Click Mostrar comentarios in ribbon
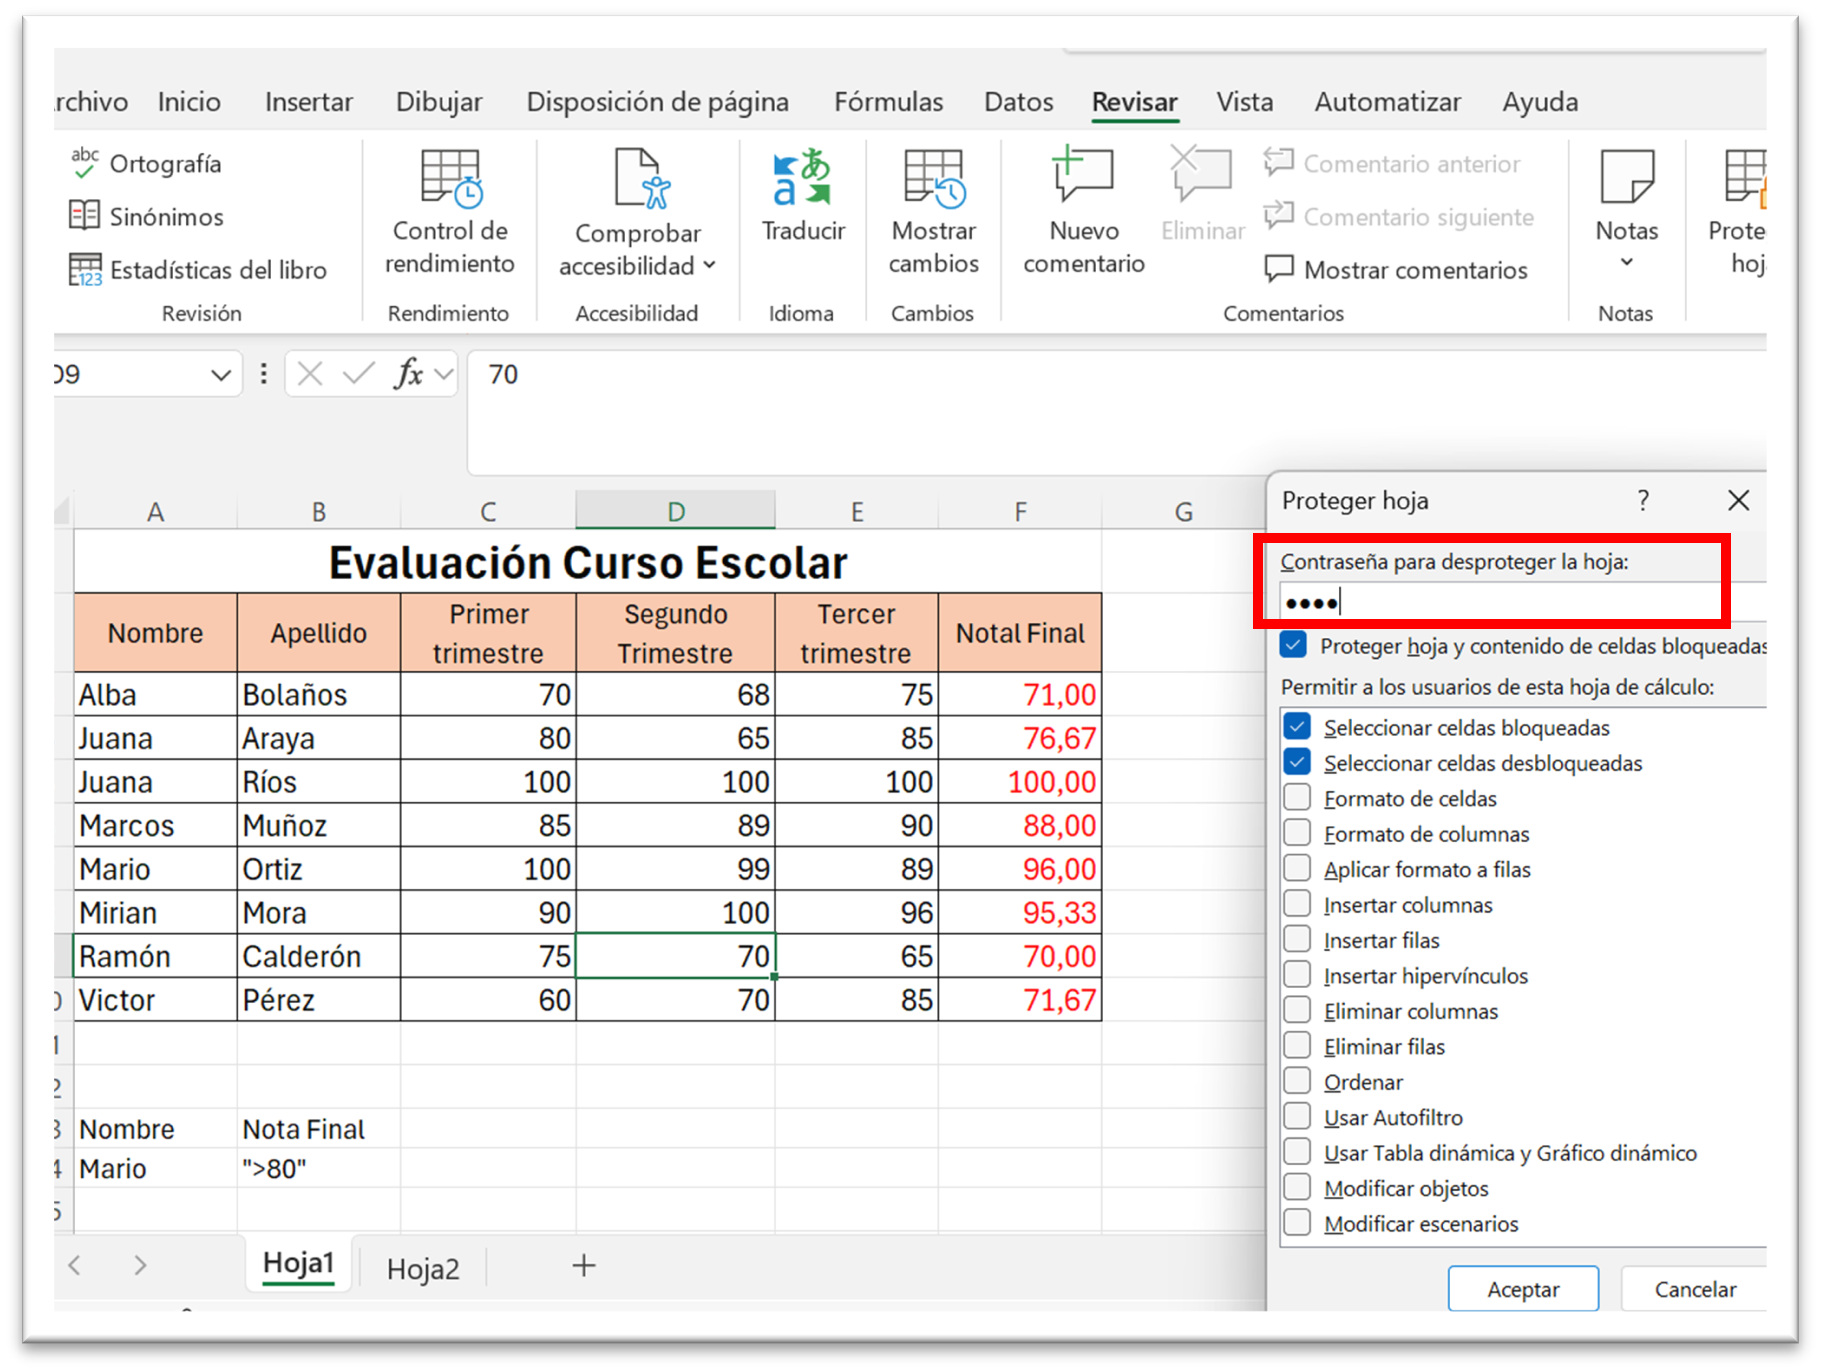Screen dimensions: 1821x1372 [1396, 270]
